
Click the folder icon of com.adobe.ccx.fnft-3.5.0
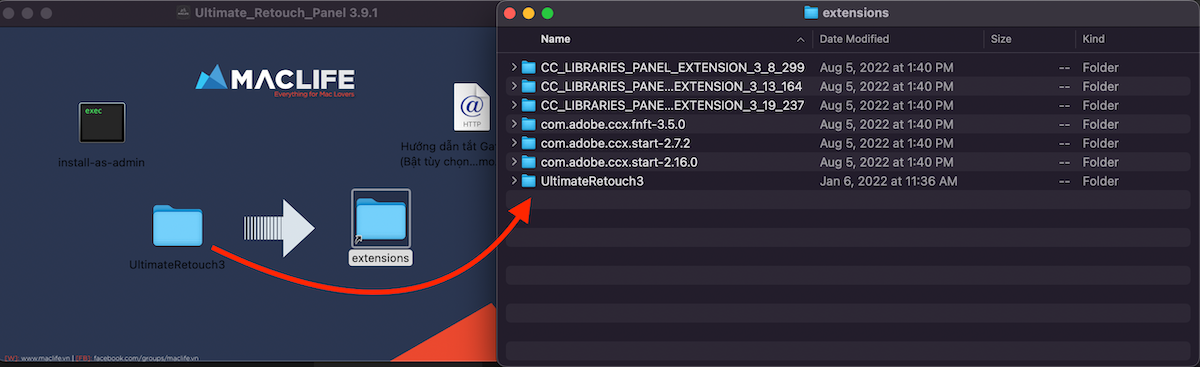point(529,124)
